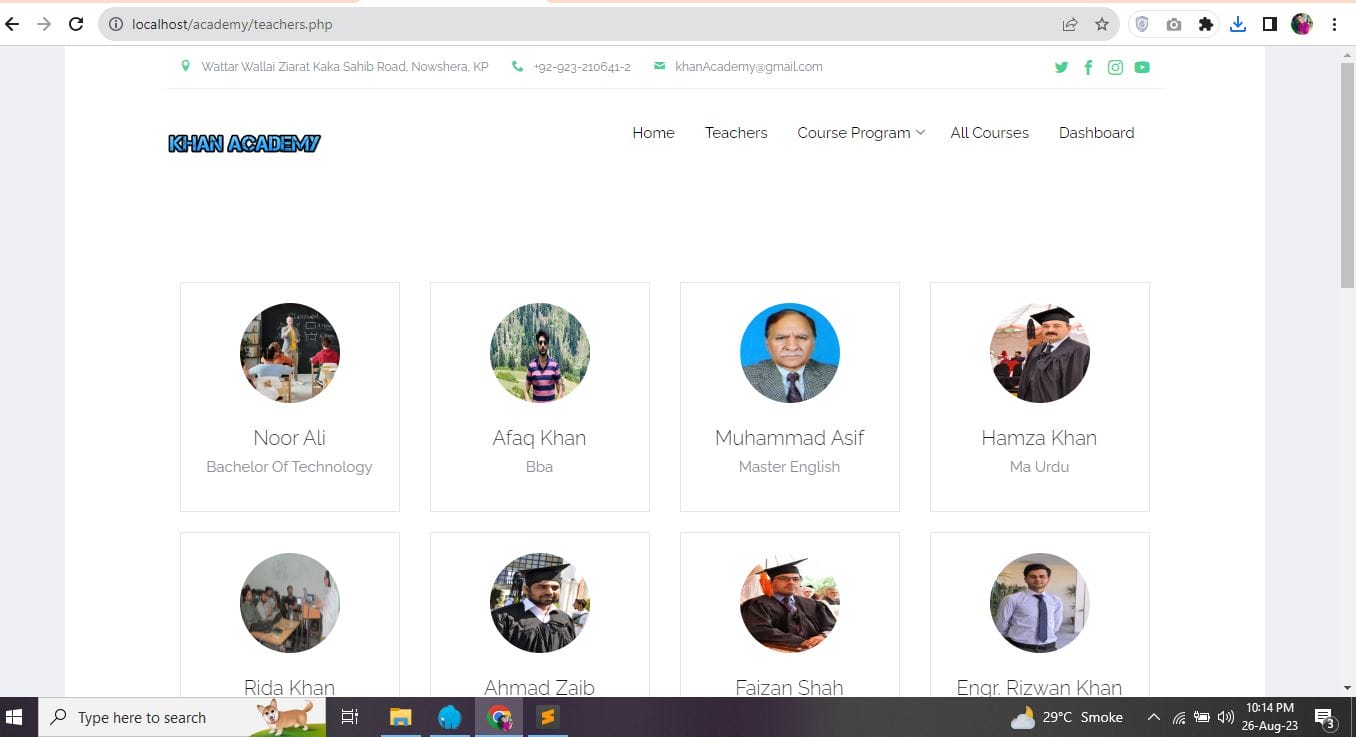Navigate to All Courses page
Image resolution: width=1356 pixels, height=737 pixels.
point(989,133)
